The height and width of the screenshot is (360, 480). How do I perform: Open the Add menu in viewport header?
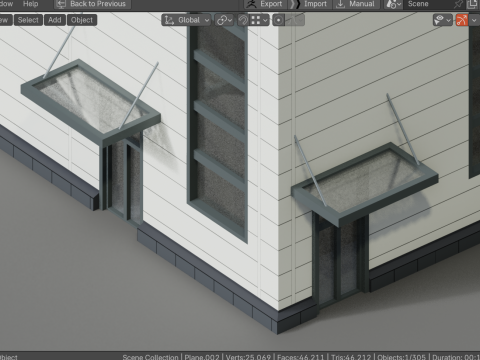55,20
